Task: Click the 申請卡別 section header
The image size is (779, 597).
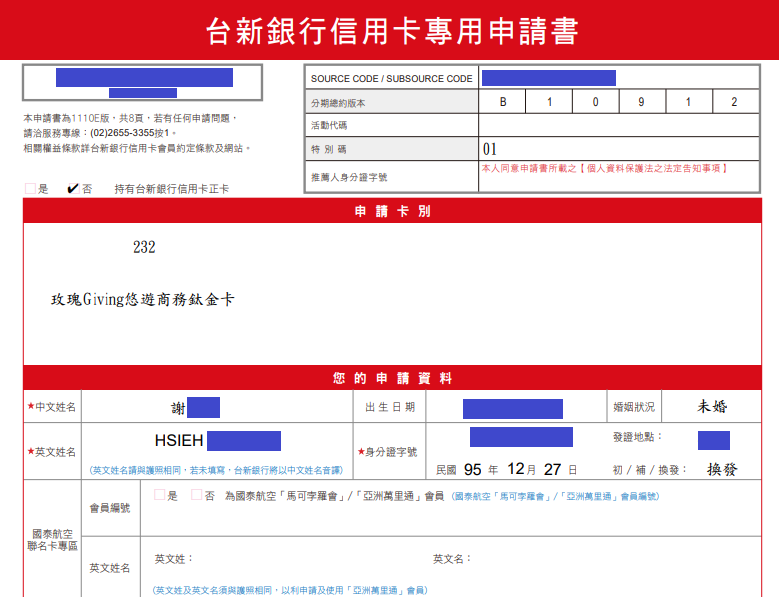Action: point(392,211)
